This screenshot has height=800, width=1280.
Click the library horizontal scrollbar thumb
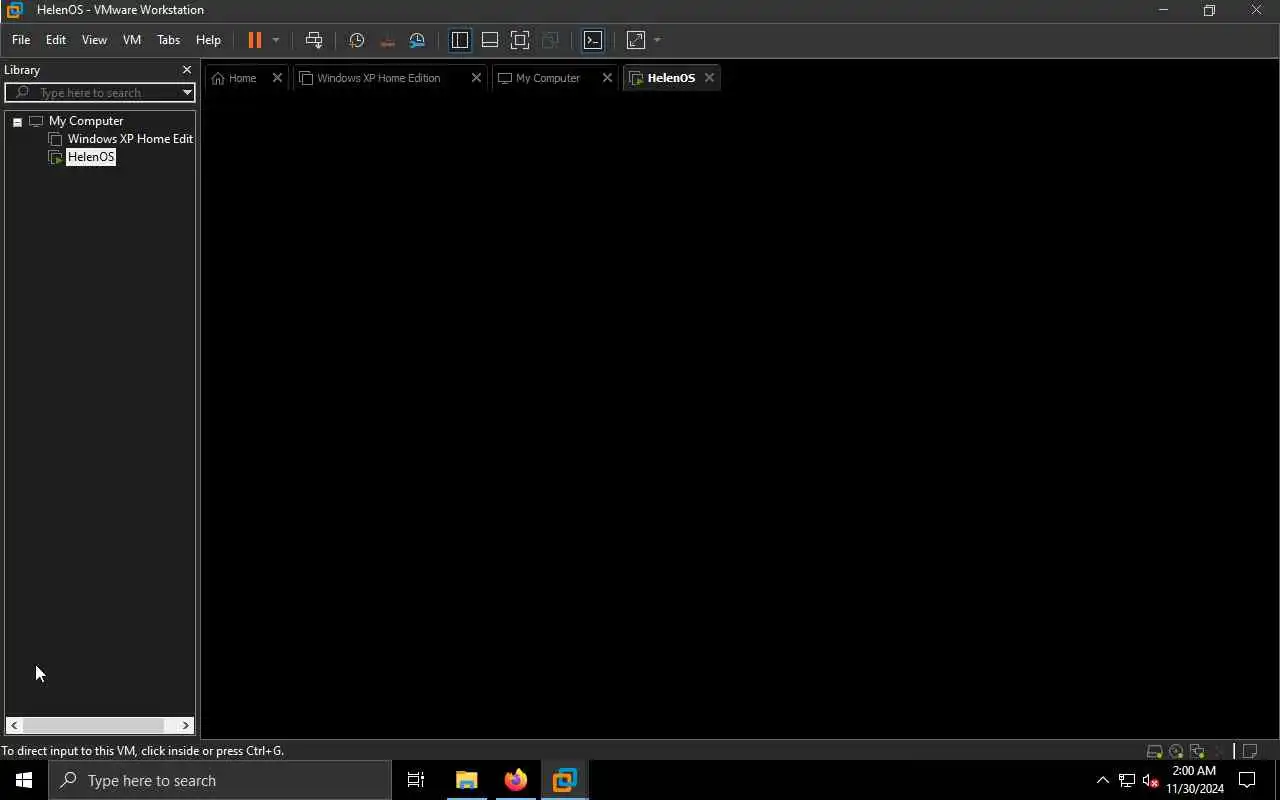tap(93, 725)
